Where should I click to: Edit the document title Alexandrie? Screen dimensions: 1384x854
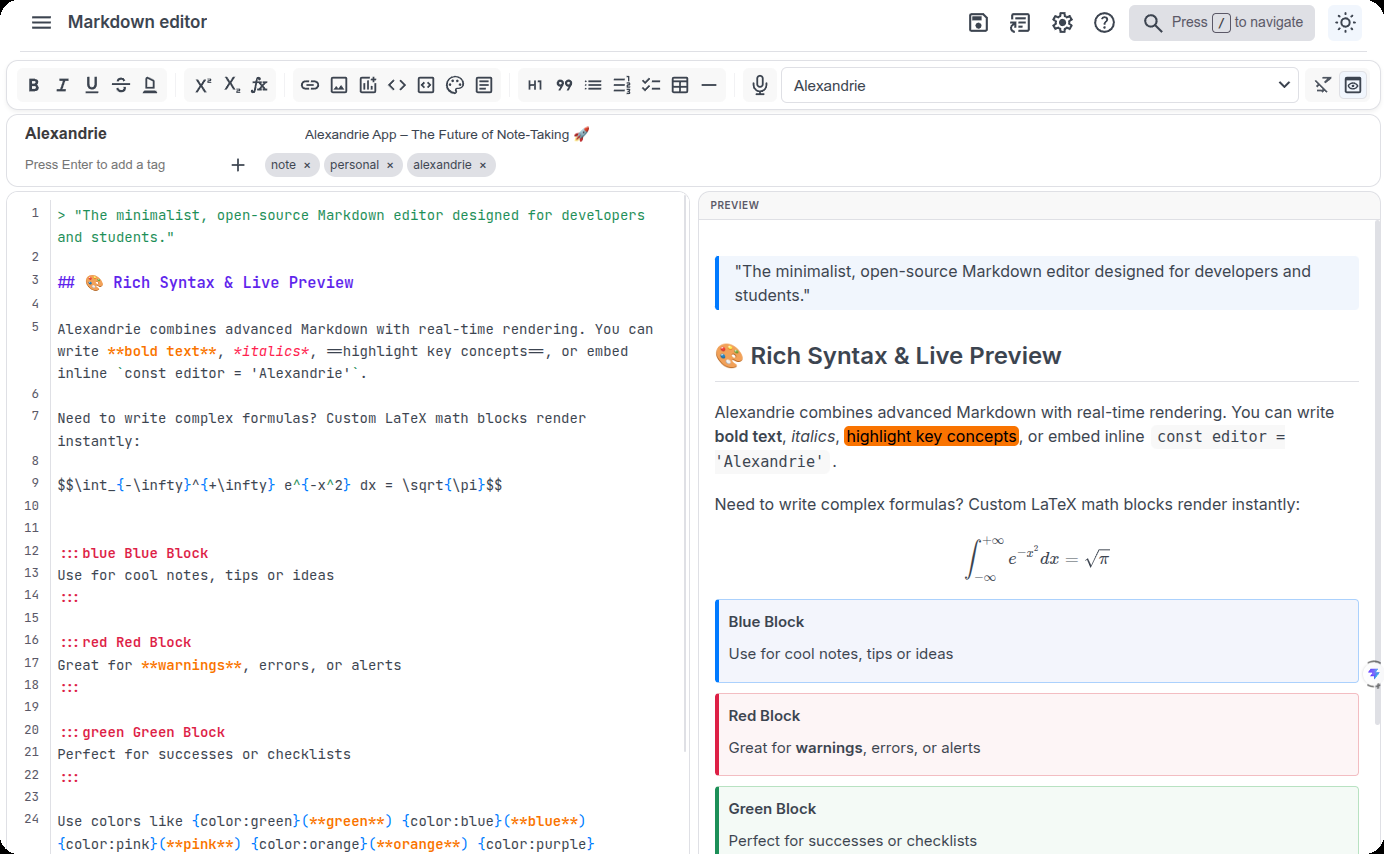point(66,133)
